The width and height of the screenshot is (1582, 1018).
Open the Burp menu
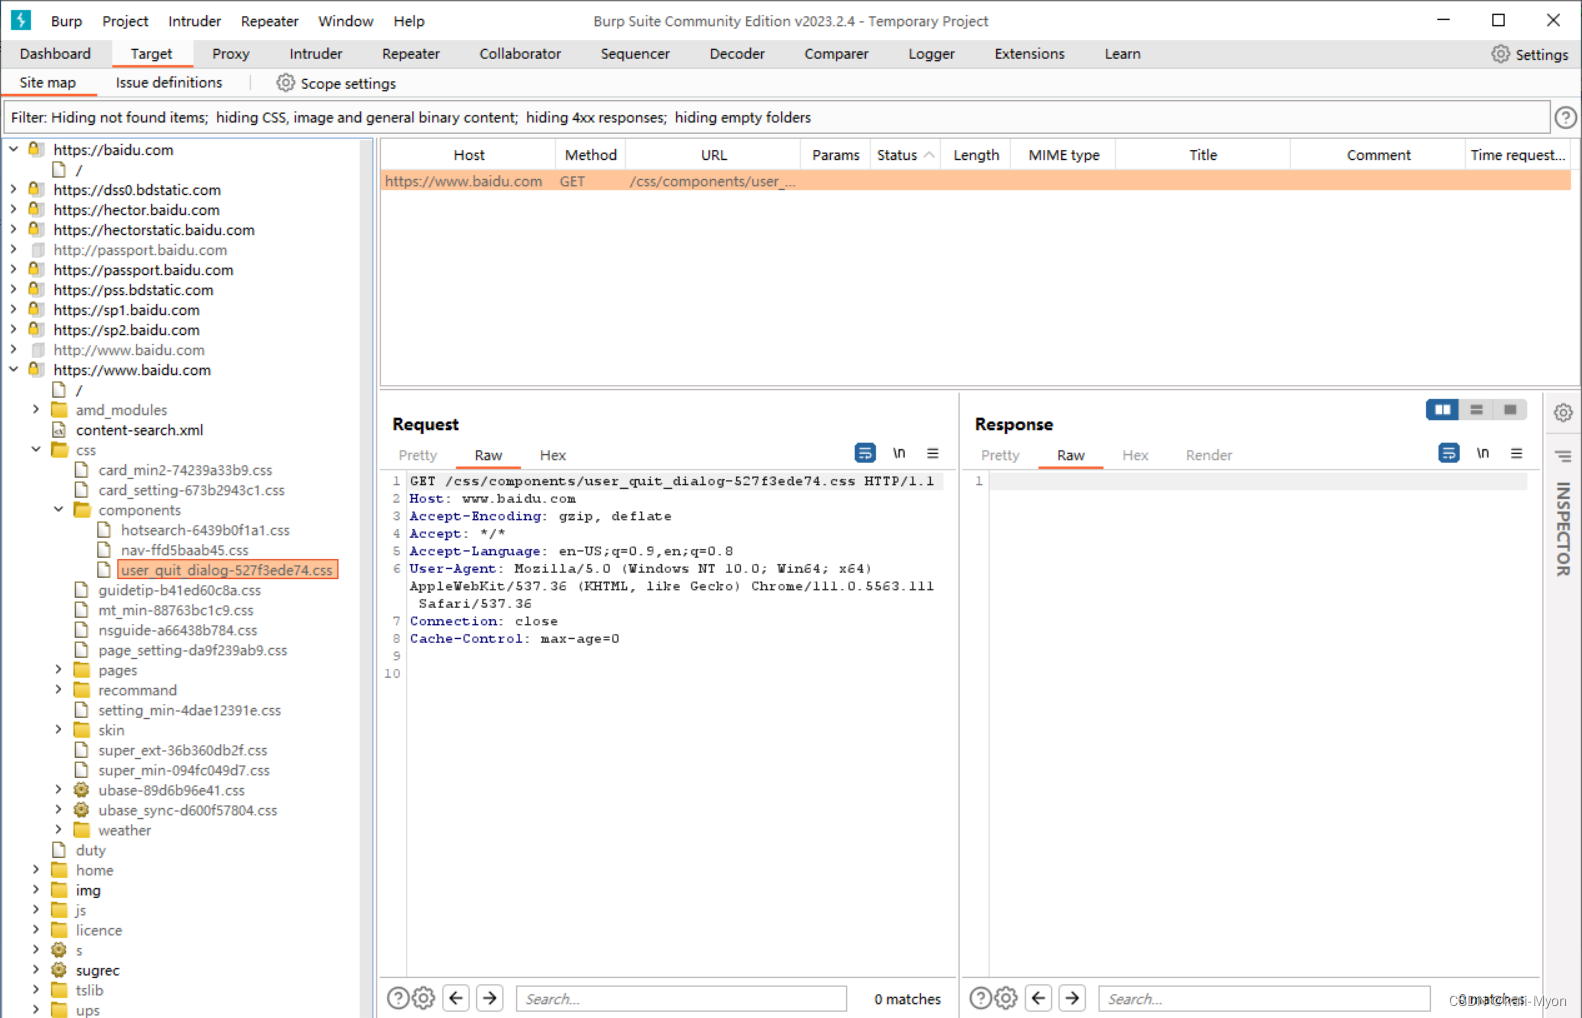tap(66, 21)
